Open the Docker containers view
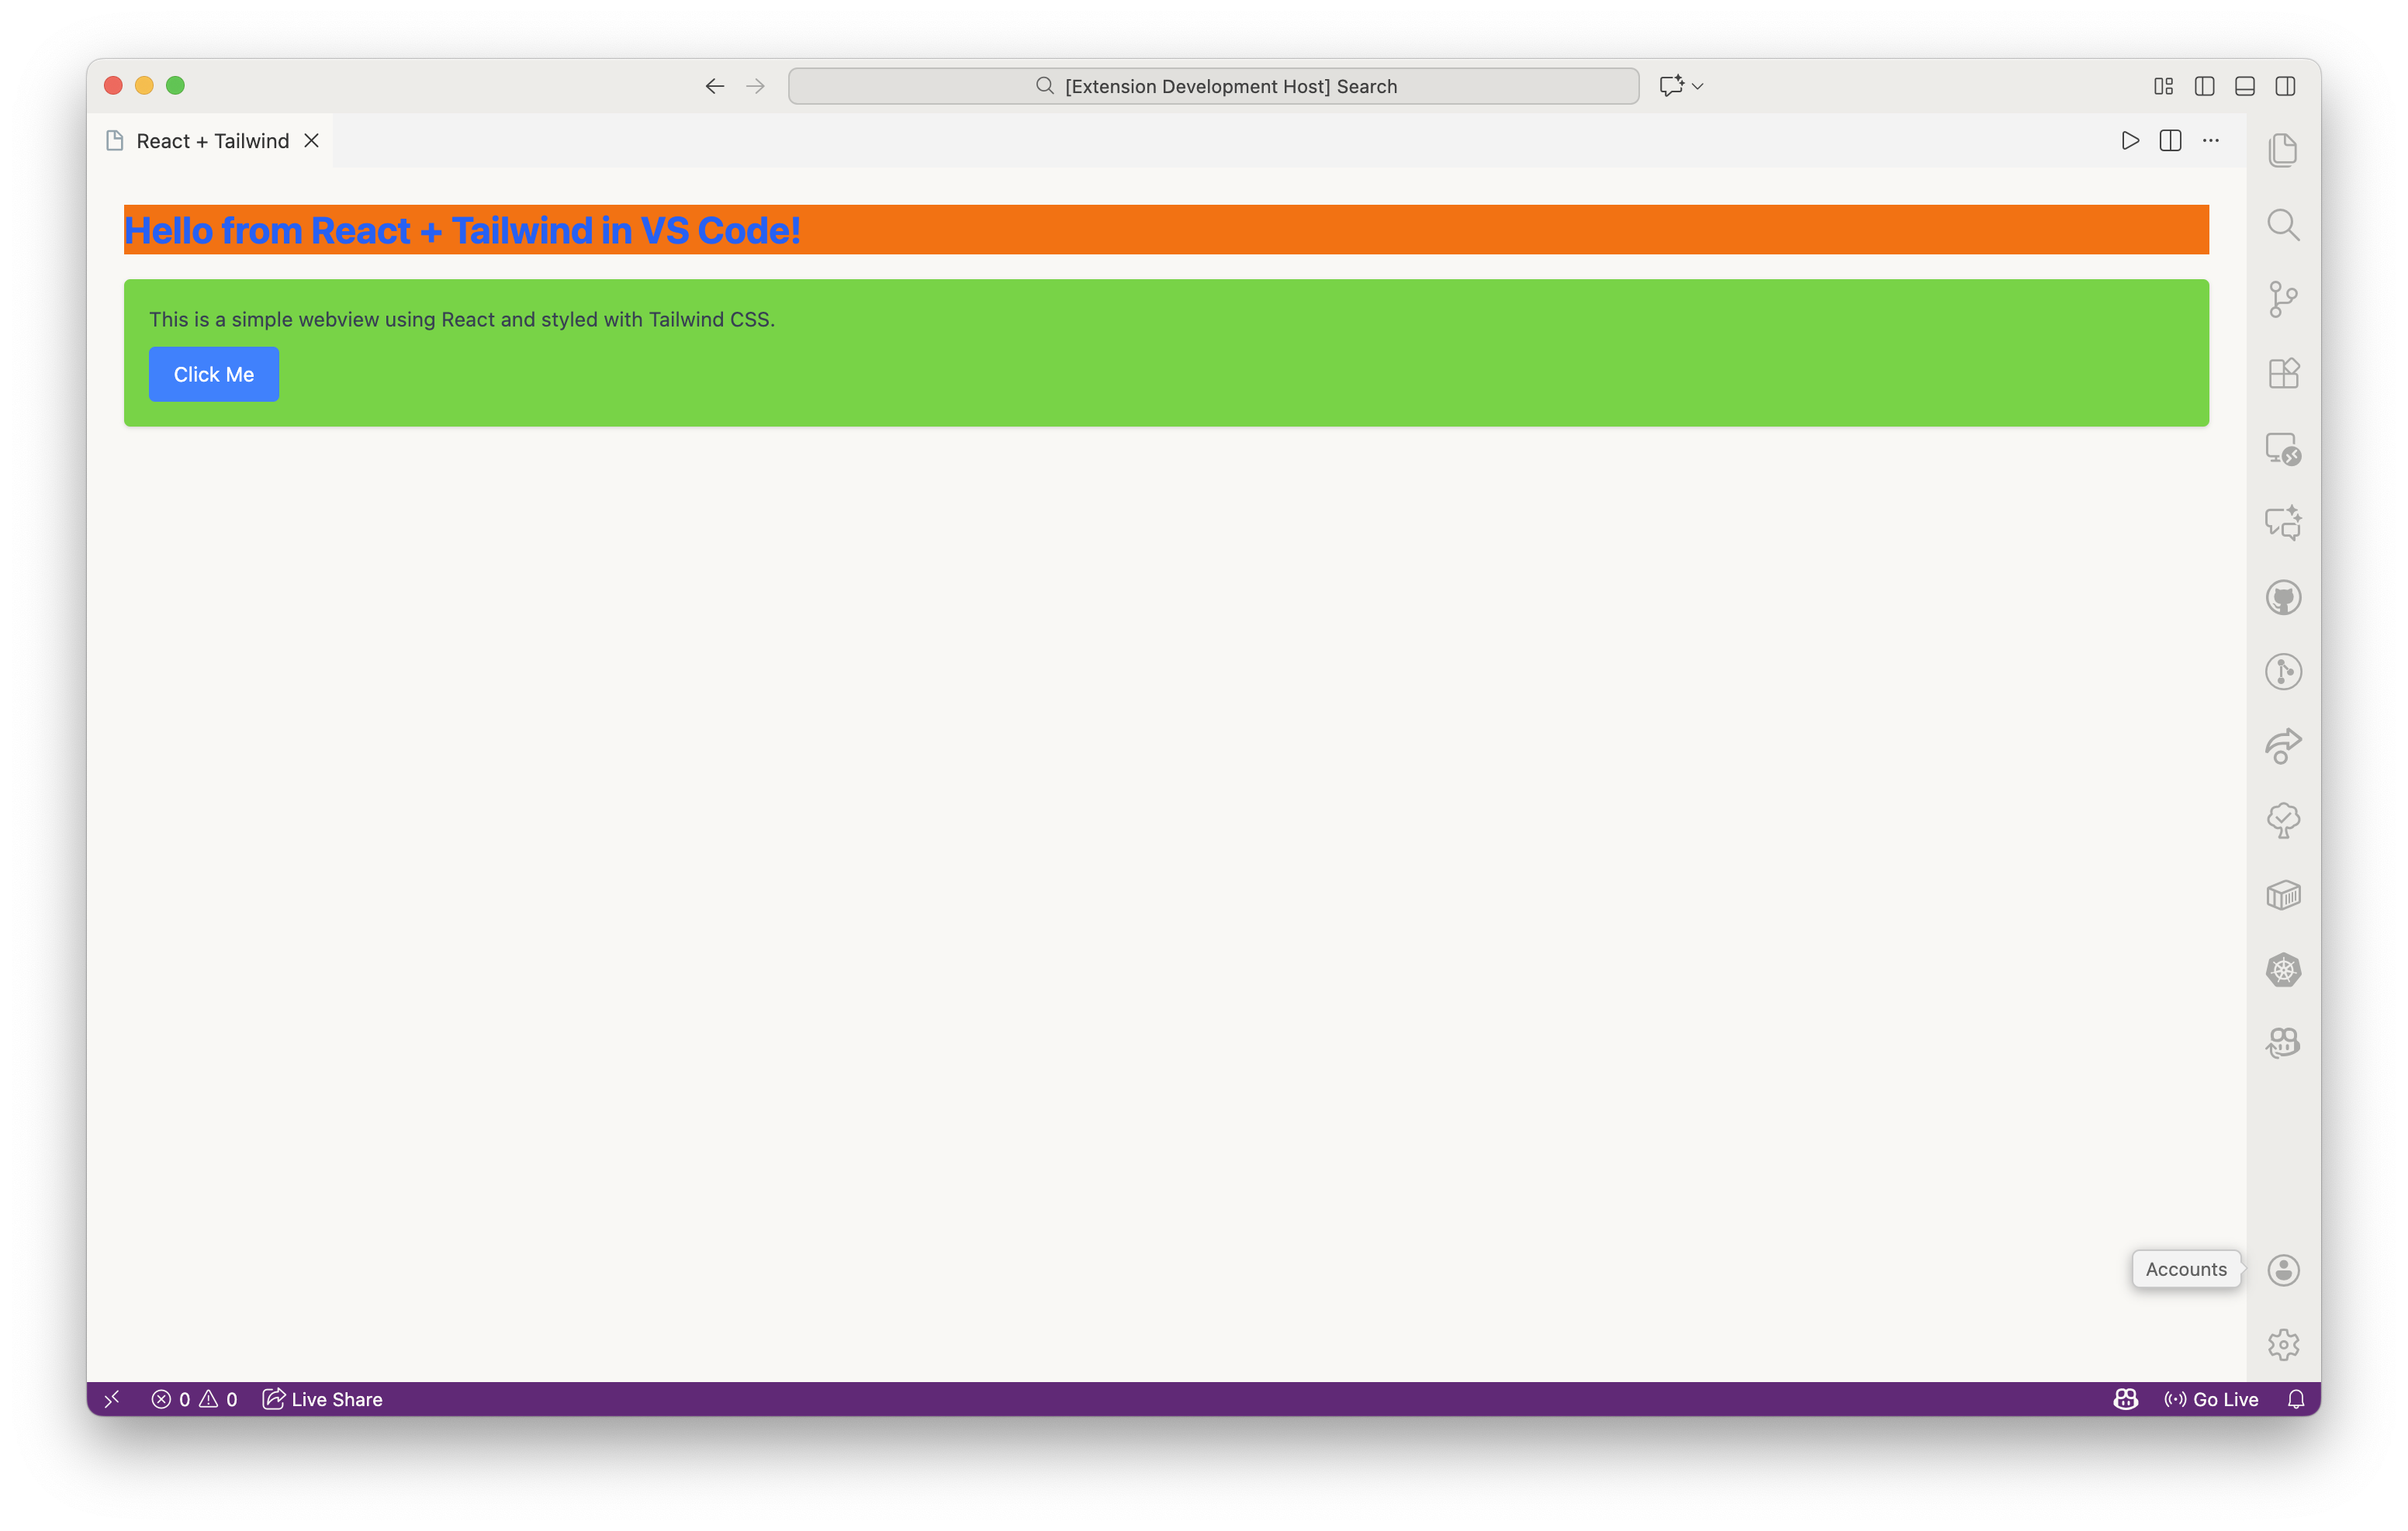 pos(2284,895)
